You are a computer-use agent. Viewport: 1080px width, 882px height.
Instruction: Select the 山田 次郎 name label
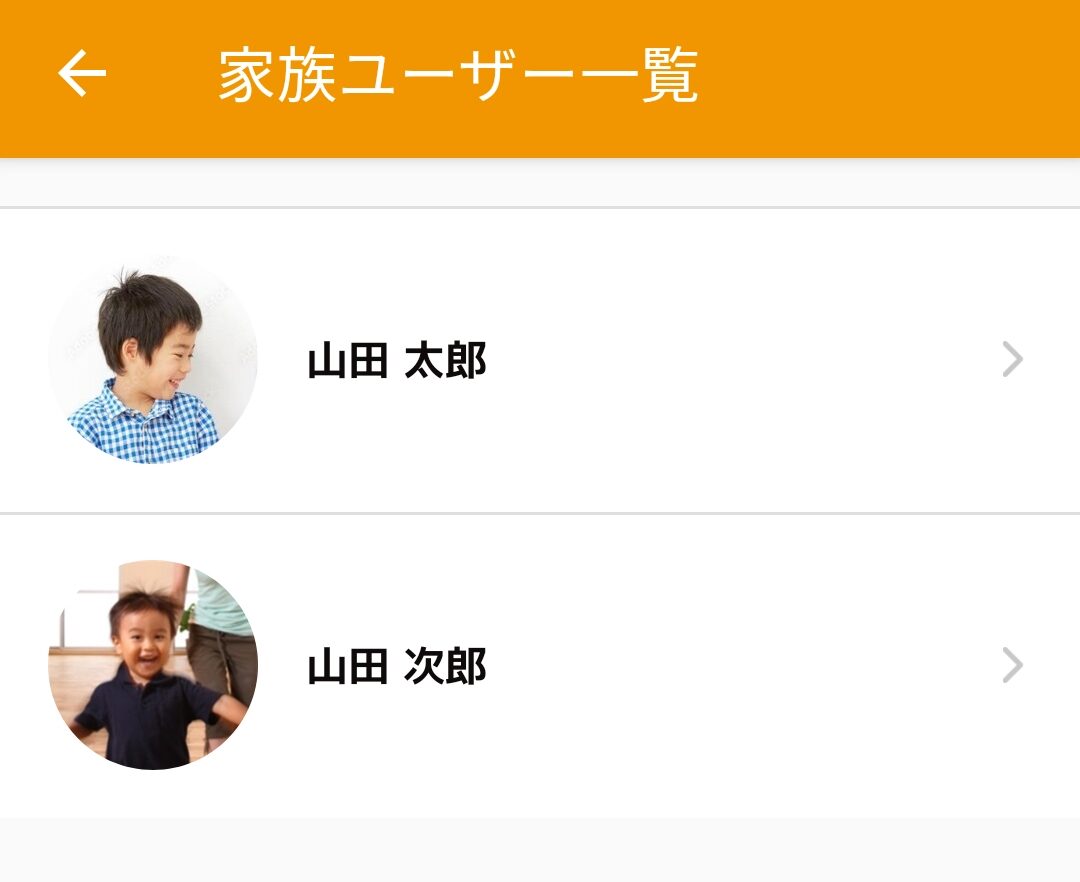click(x=397, y=667)
